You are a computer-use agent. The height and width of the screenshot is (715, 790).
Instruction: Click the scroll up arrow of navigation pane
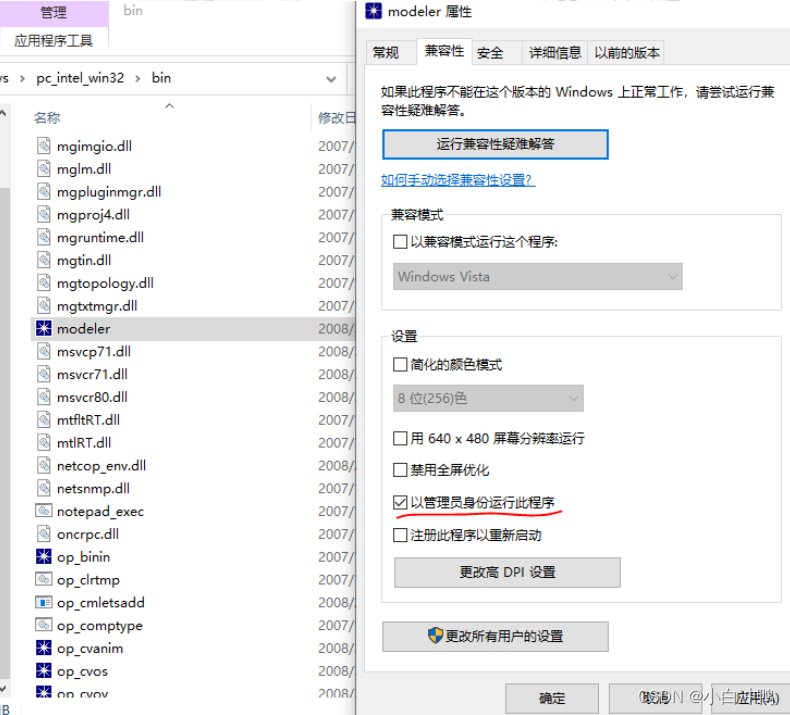click(4, 113)
